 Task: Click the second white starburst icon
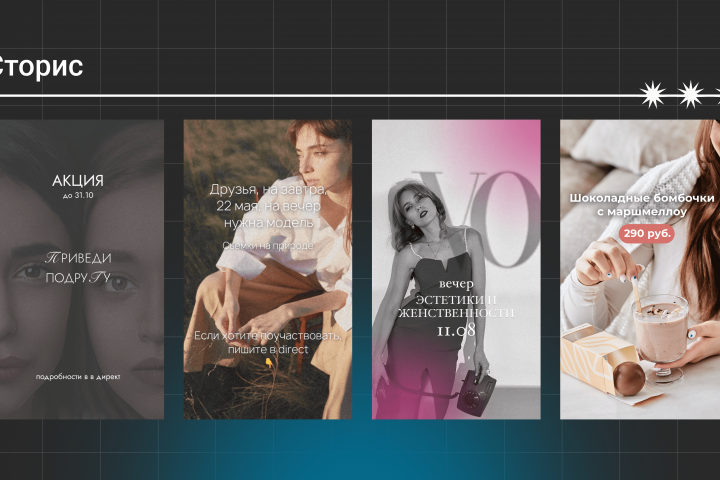tap(691, 95)
